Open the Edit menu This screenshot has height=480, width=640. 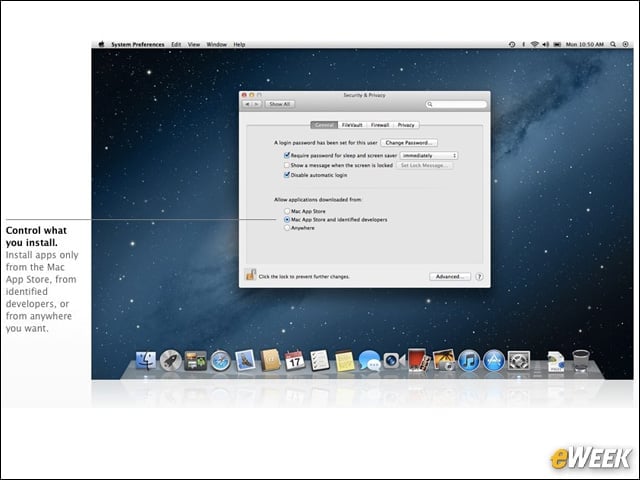[x=176, y=44]
